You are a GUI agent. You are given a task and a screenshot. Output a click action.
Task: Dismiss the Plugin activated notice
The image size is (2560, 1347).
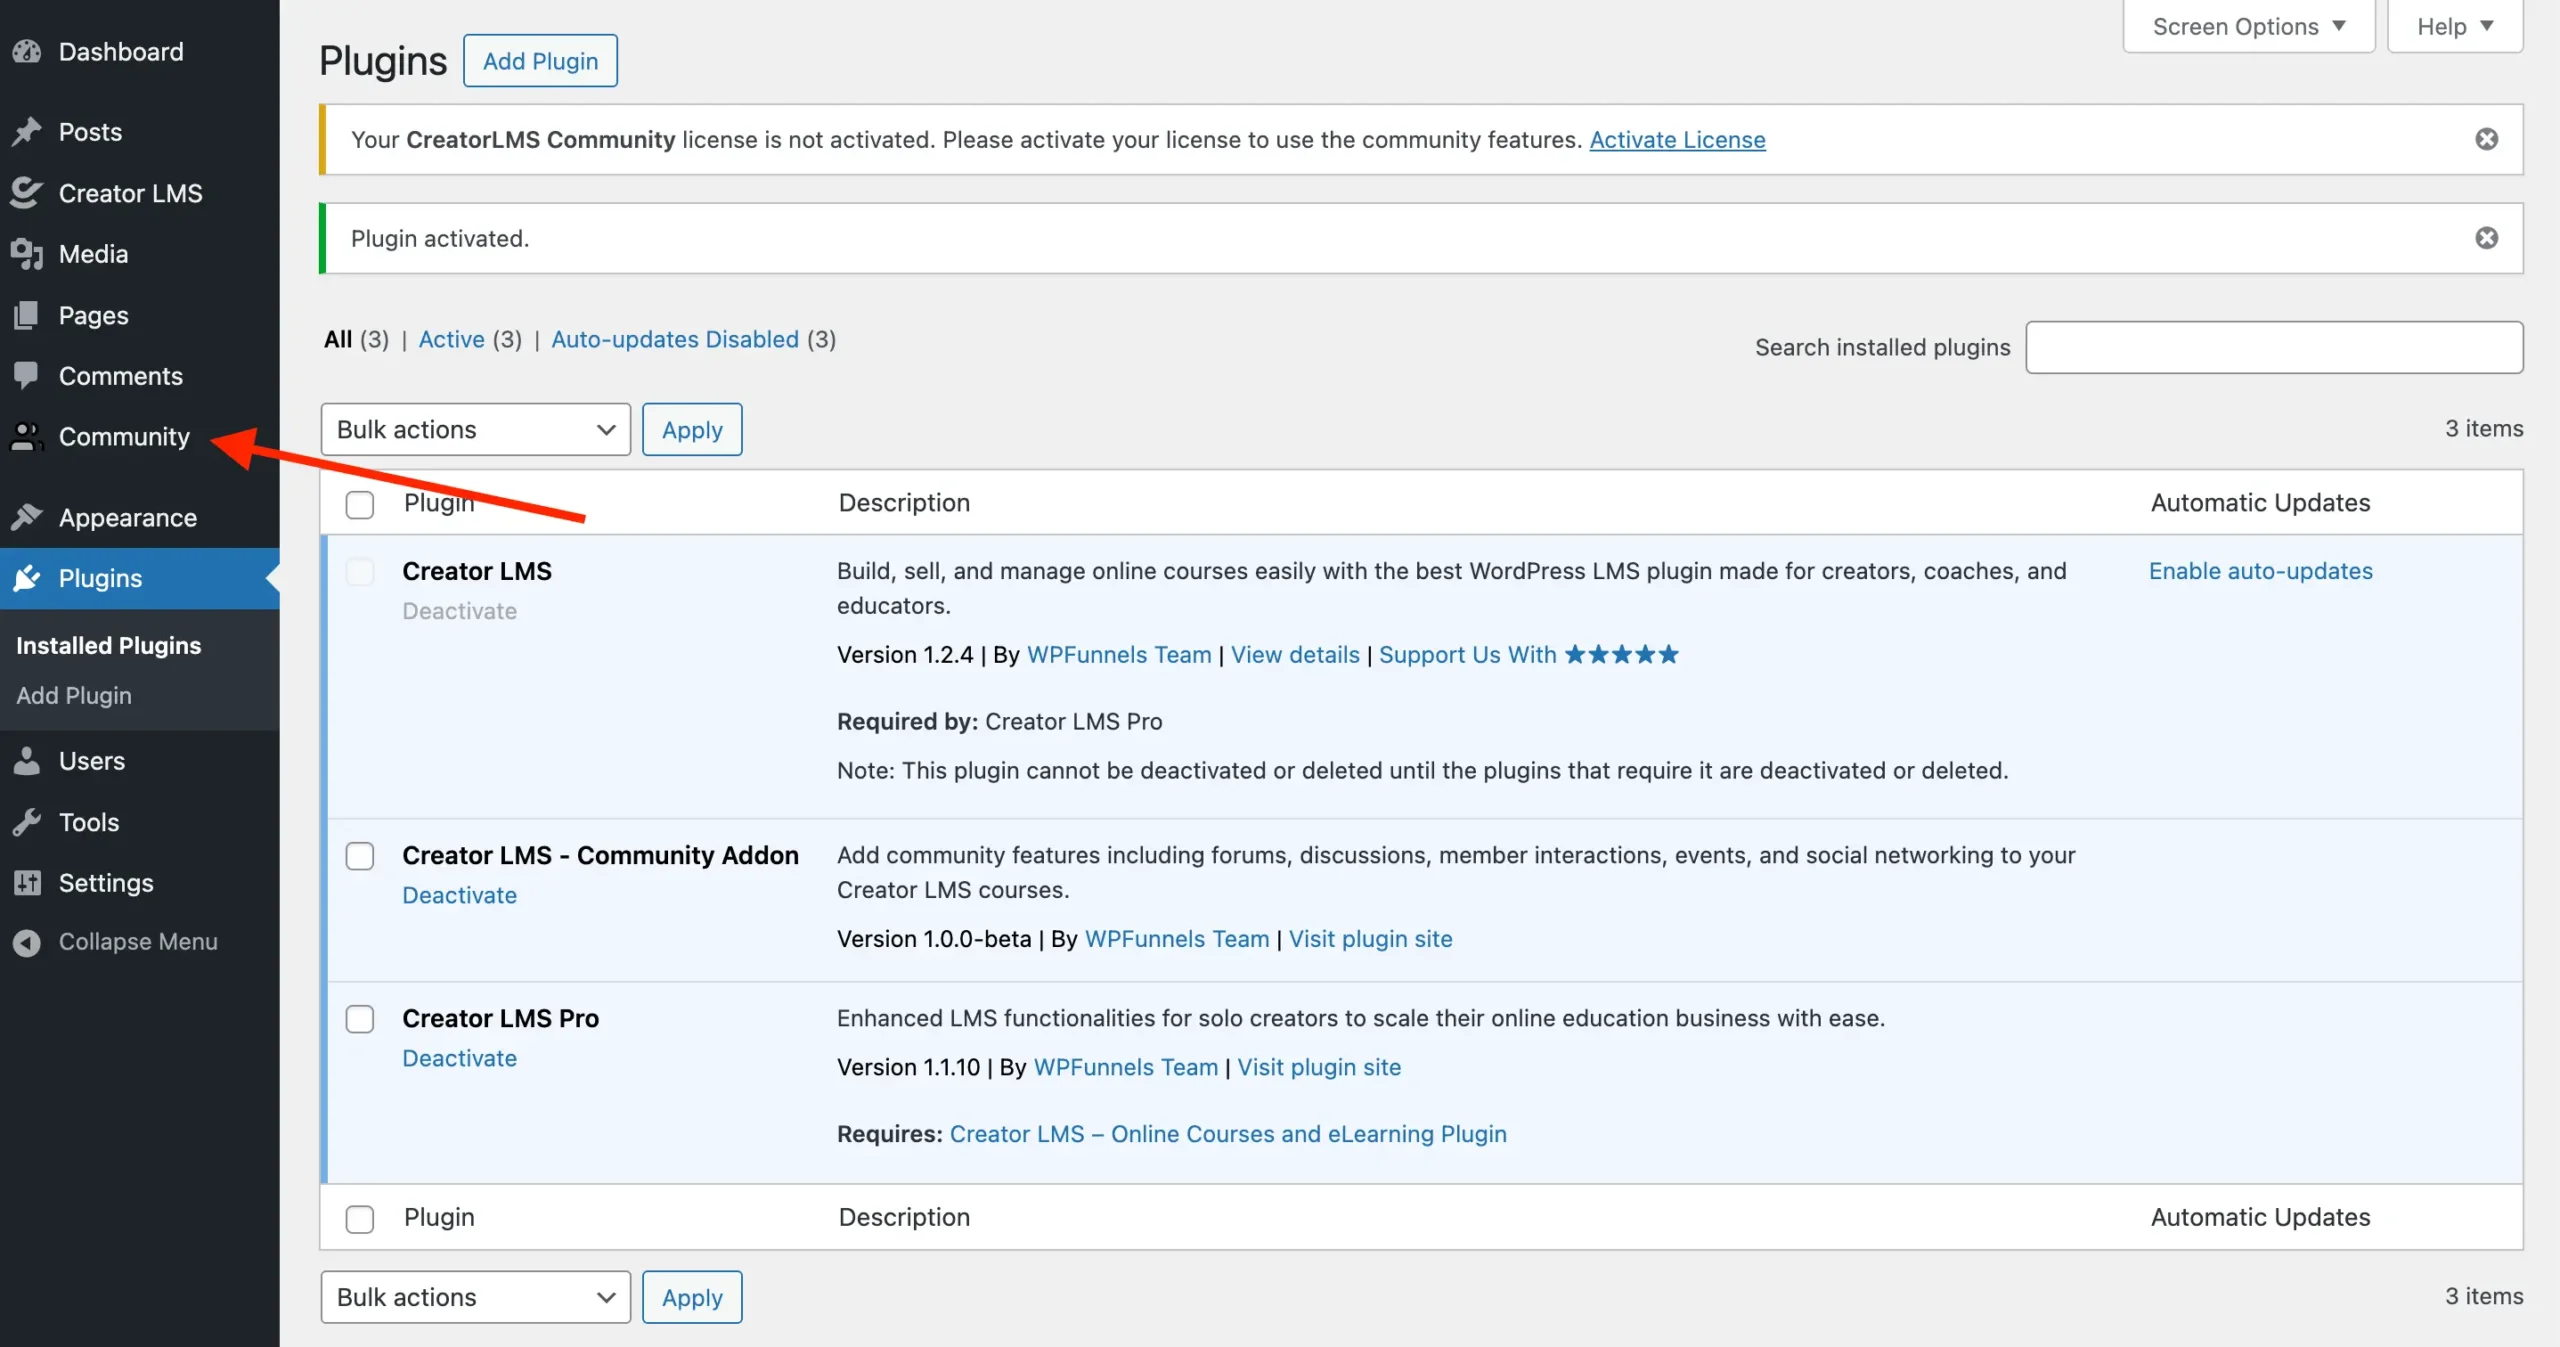(x=2487, y=238)
